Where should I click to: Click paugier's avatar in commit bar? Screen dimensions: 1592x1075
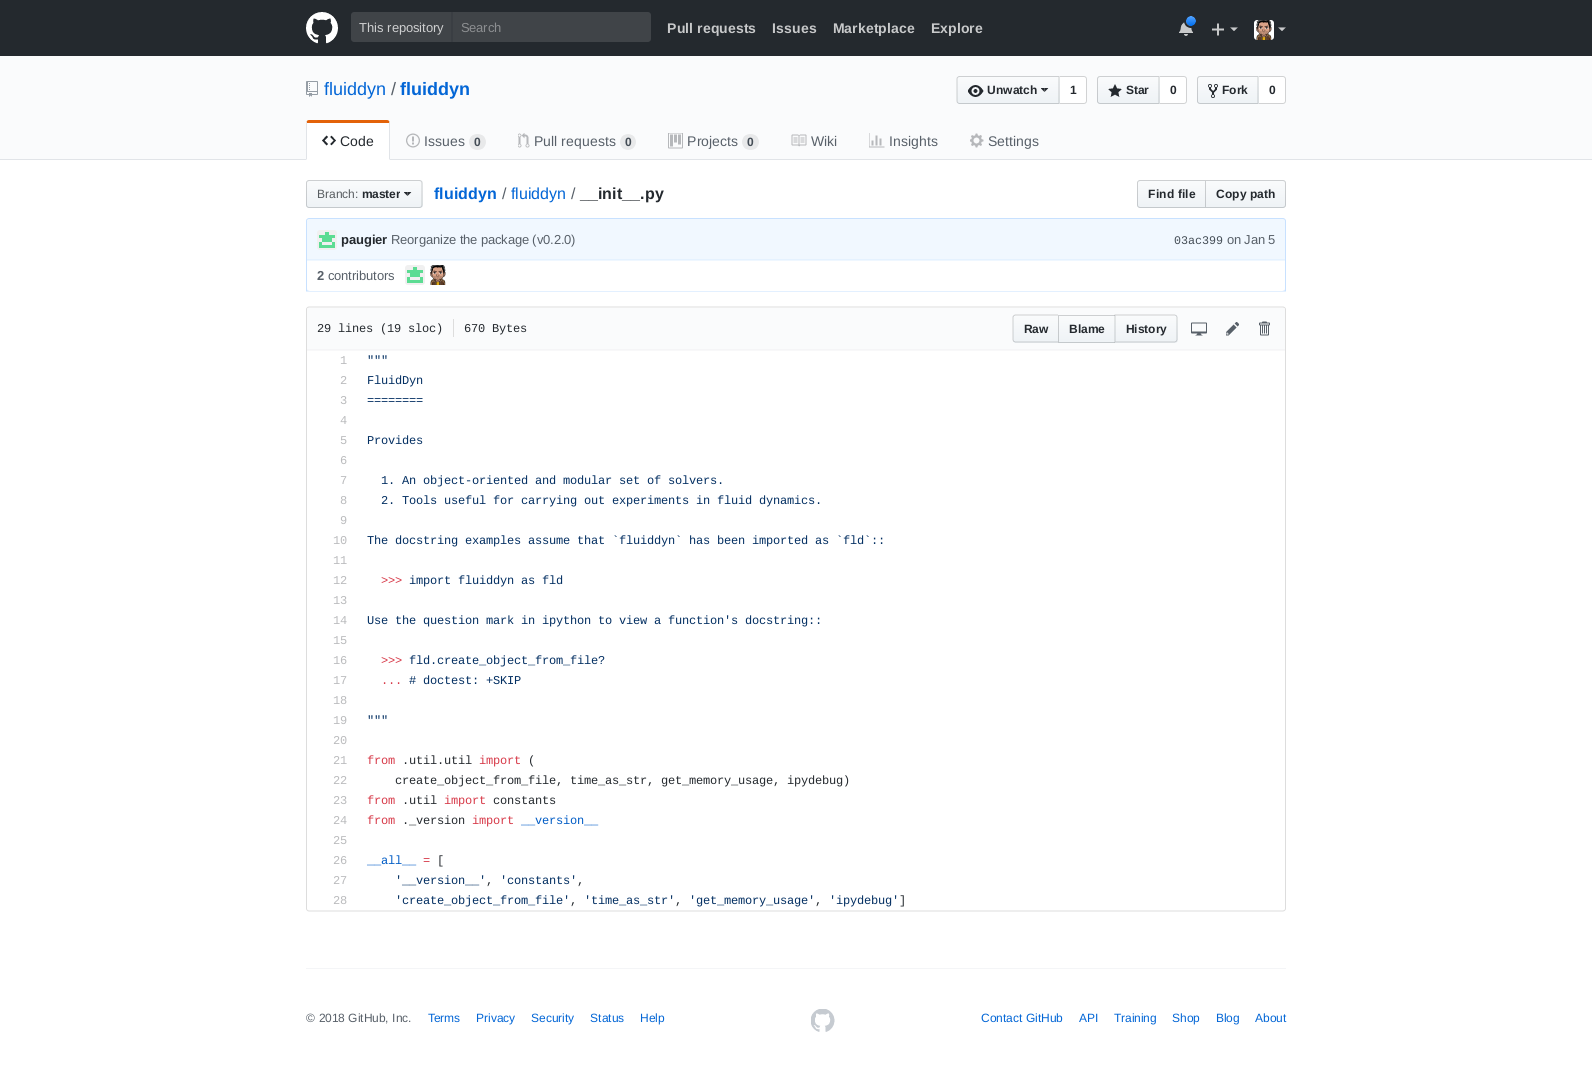[327, 240]
